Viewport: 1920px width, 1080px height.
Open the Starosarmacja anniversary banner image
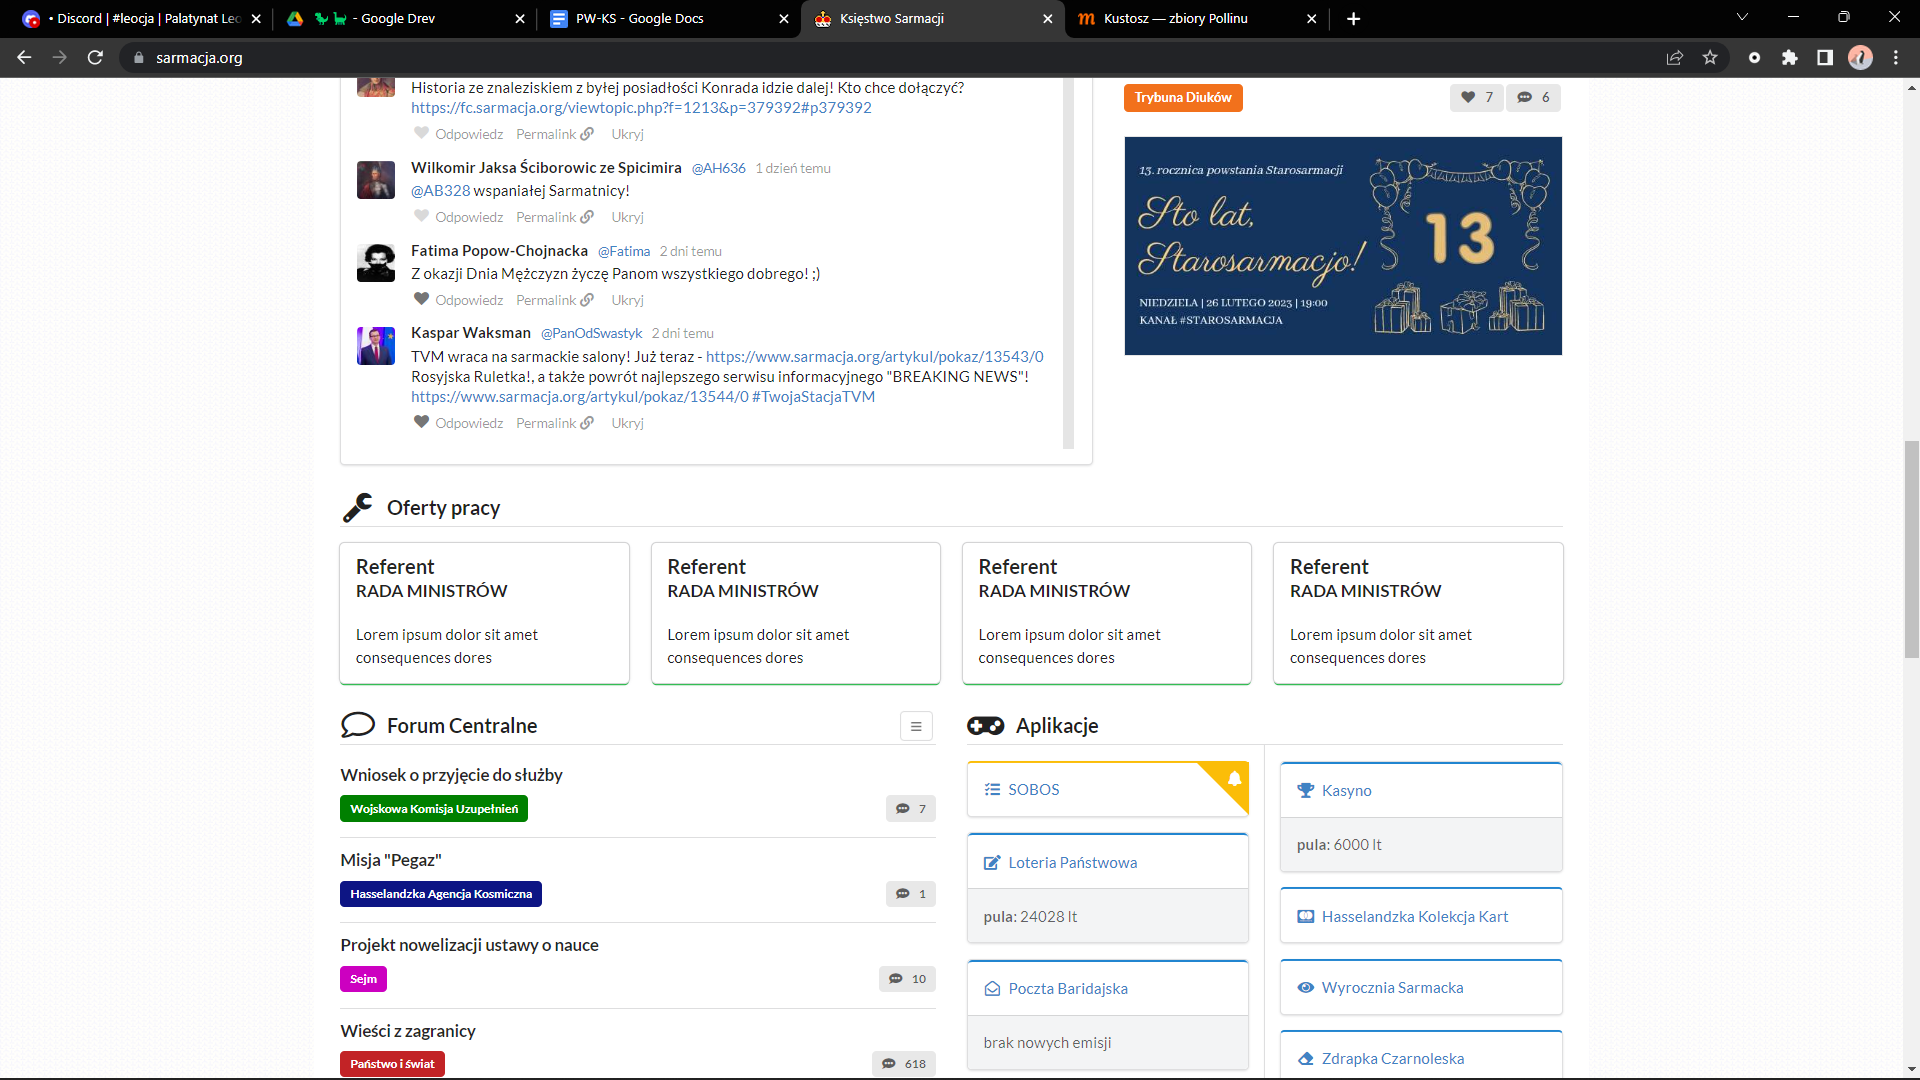[1342, 246]
